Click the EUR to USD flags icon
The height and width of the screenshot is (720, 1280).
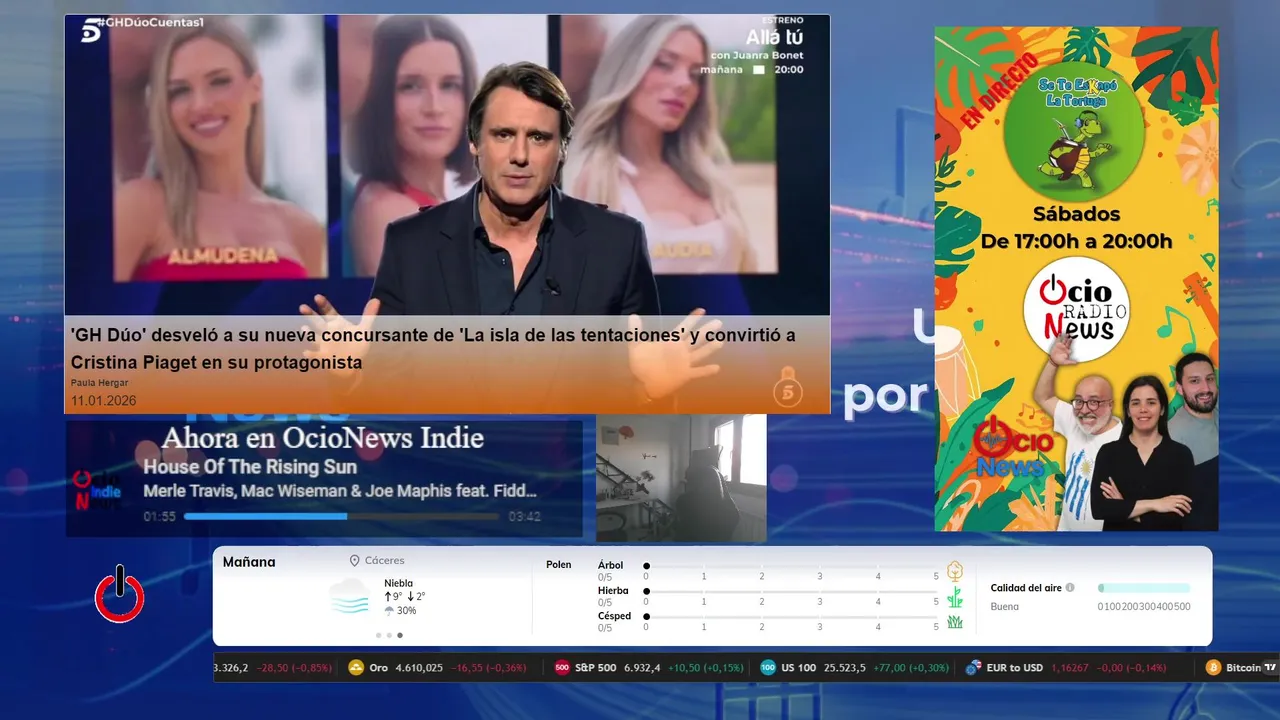973,668
